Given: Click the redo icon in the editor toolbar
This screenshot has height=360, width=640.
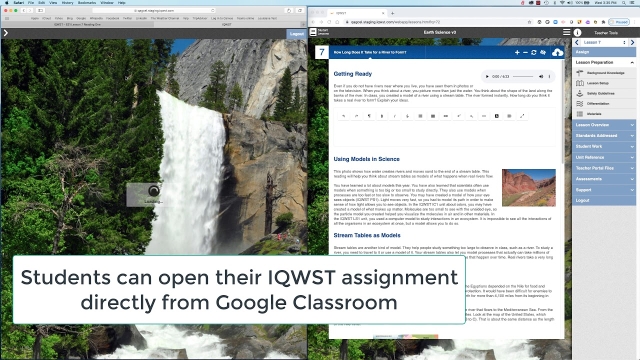Looking at the screenshot, I should pyautogui.click(x=356, y=116).
